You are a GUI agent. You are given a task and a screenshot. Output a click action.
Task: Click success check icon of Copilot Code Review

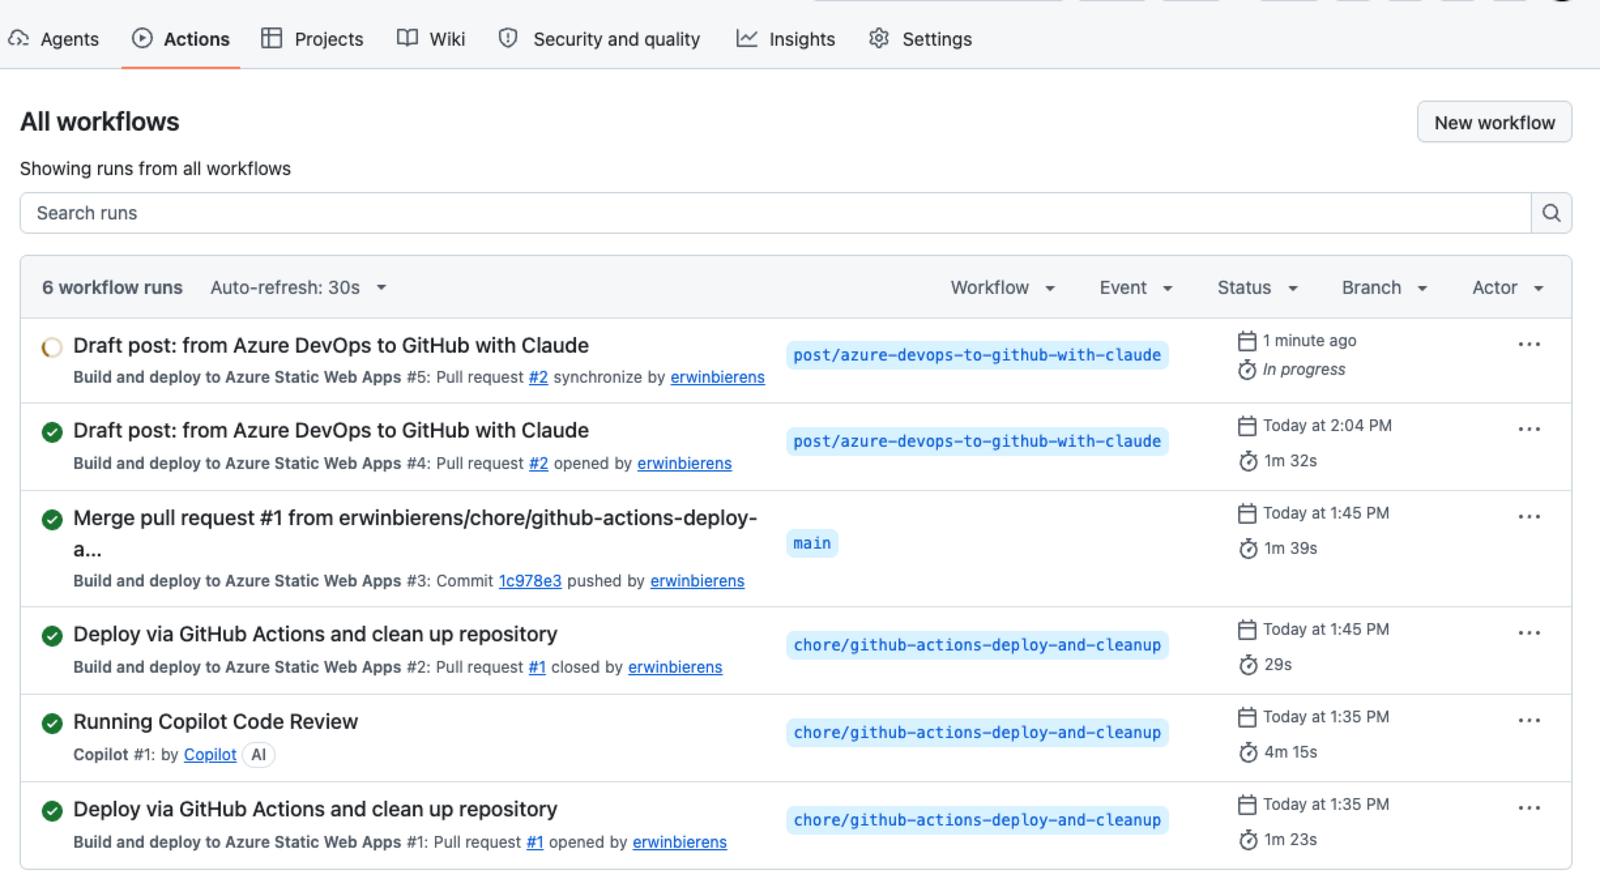52,723
